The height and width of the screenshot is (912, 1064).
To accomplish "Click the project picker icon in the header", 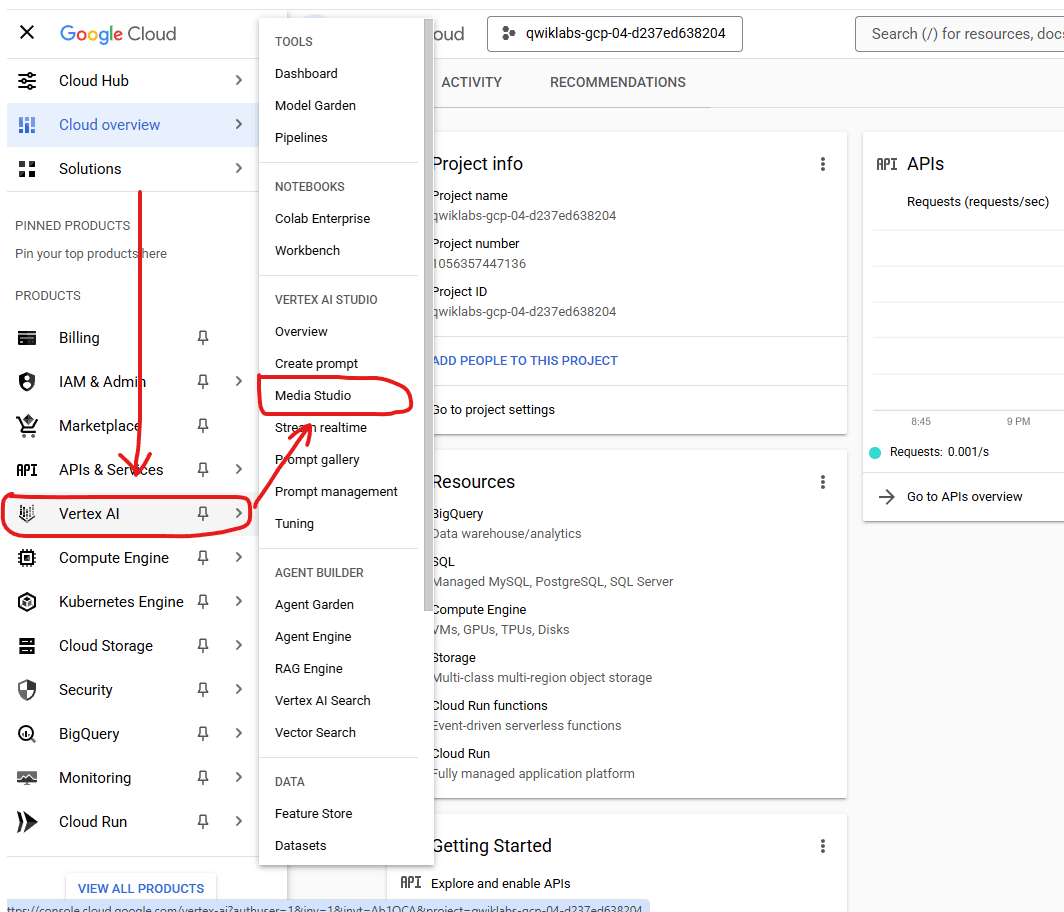I will 508,33.
